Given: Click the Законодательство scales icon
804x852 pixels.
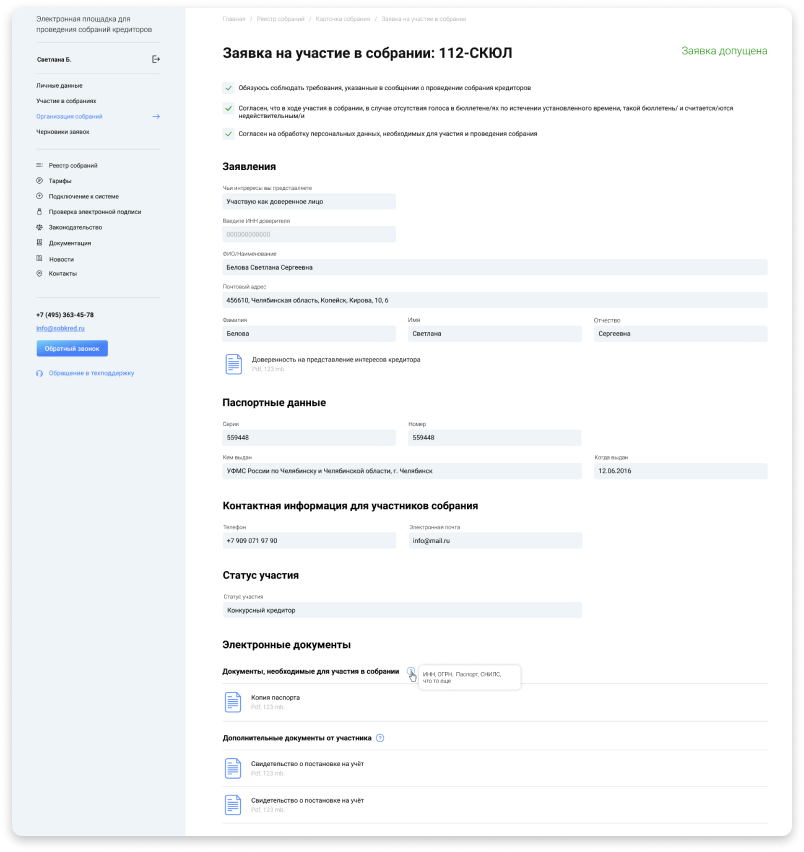Looking at the screenshot, I should pos(39,228).
